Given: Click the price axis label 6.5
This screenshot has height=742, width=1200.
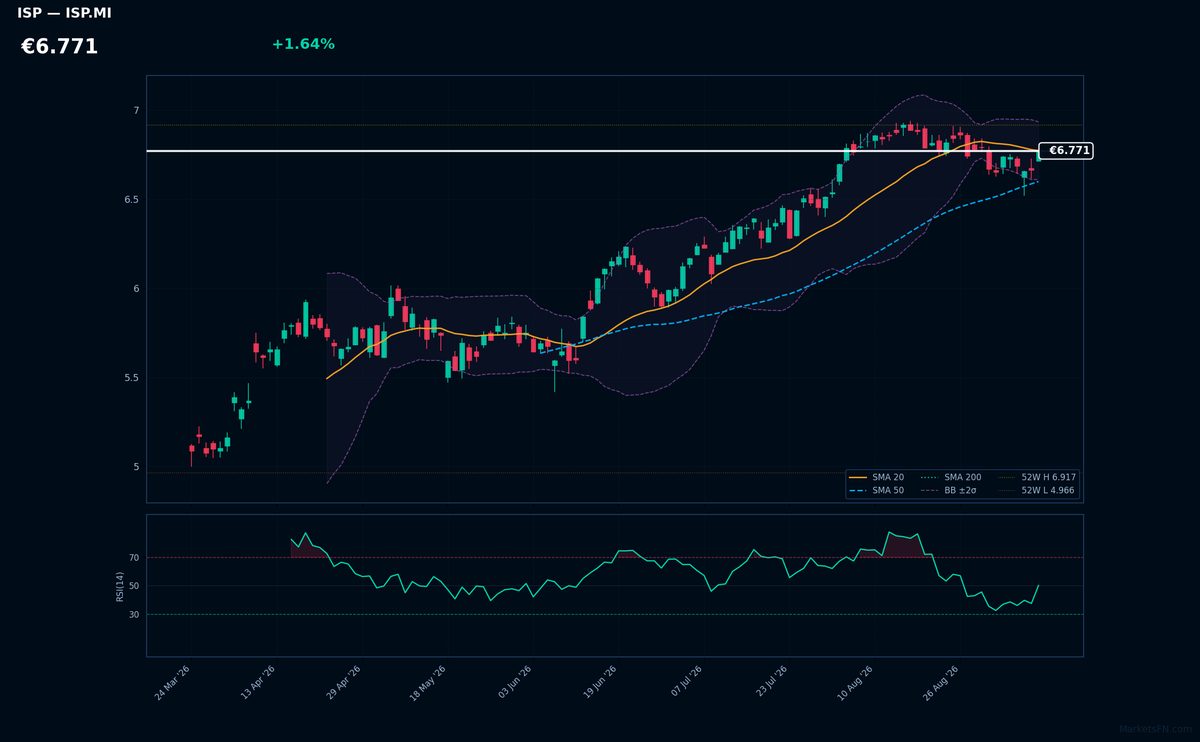Looking at the screenshot, I should pyautogui.click(x=131, y=200).
